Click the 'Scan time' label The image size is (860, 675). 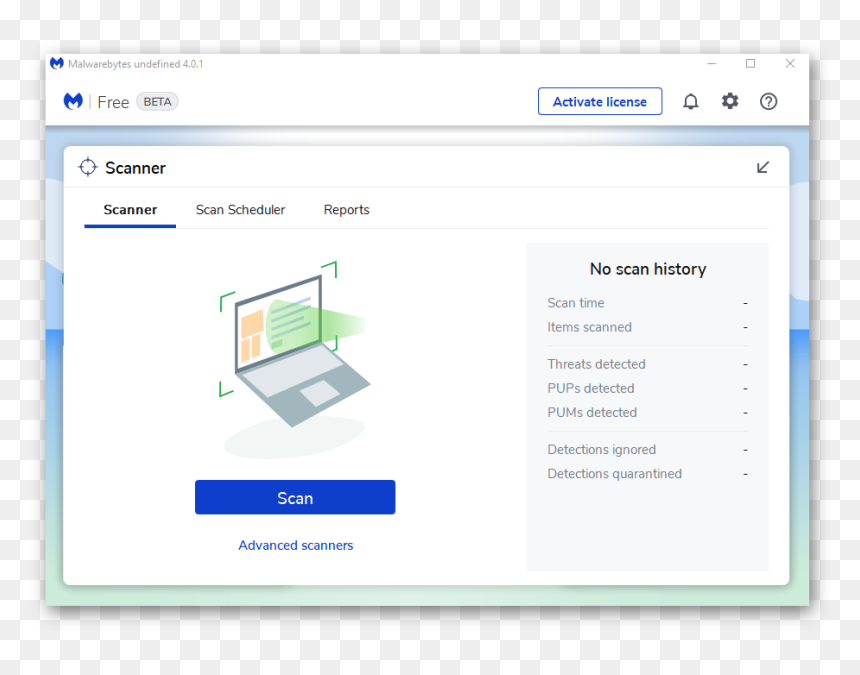[576, 303]
